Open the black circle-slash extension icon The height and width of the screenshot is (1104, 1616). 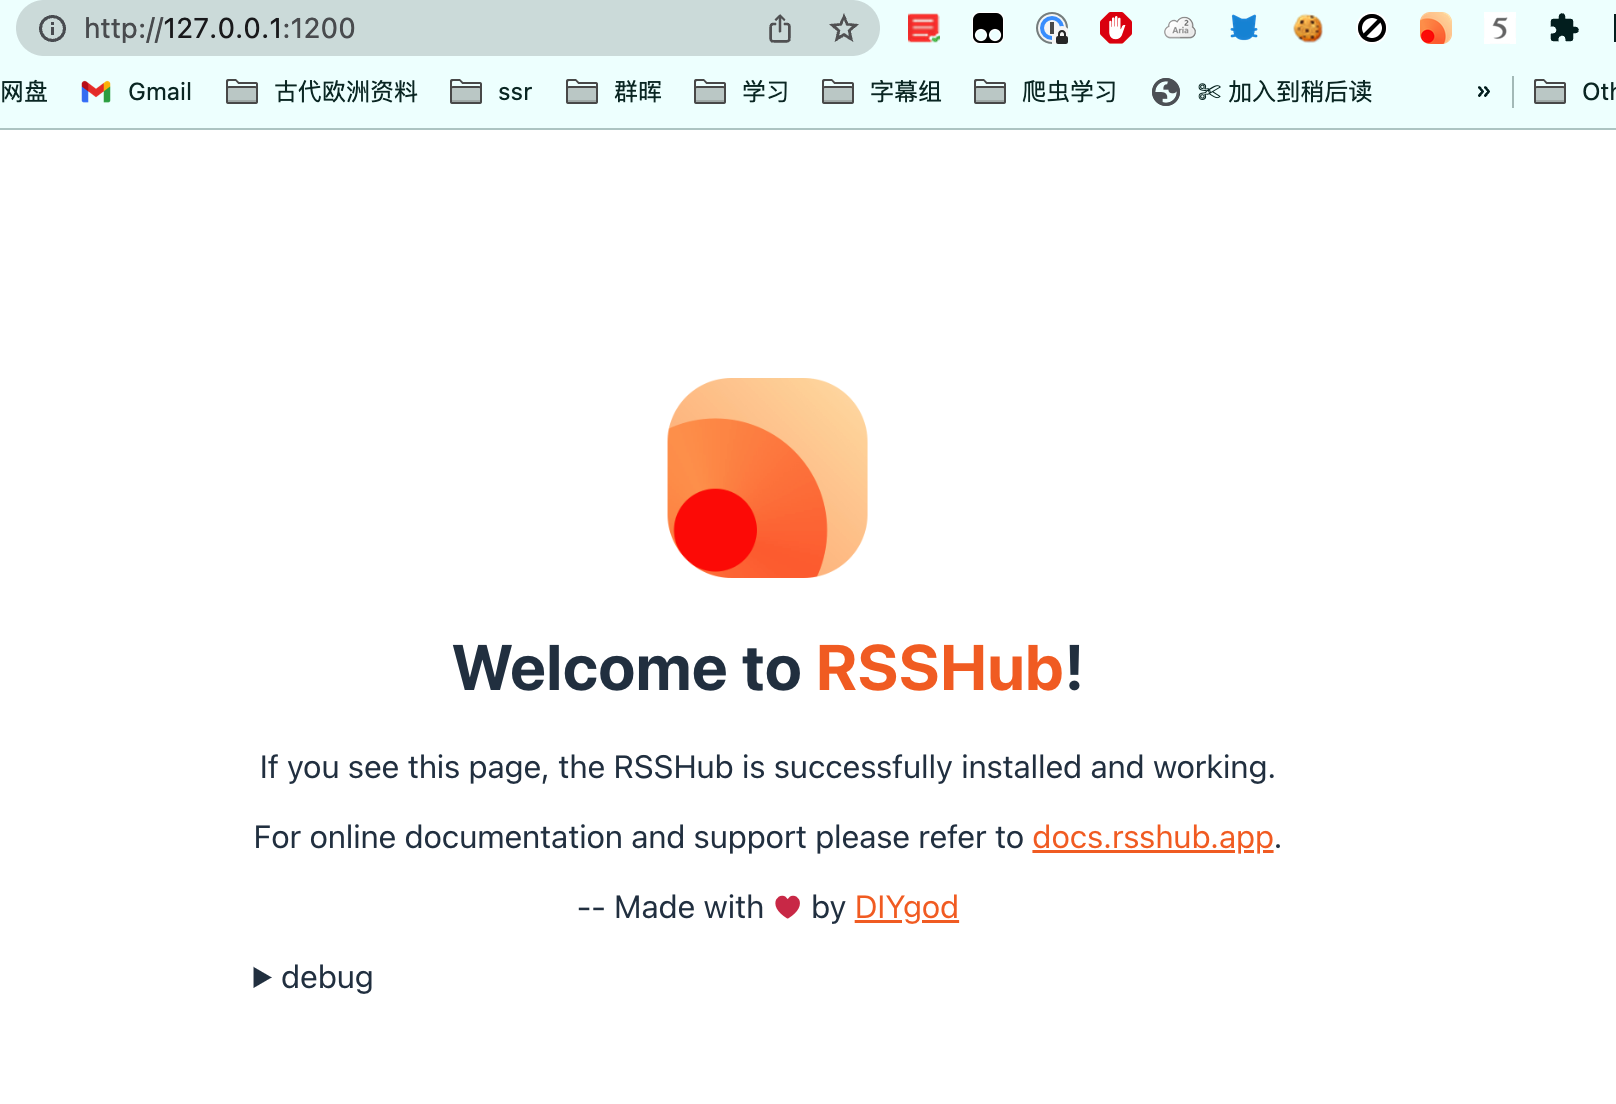tap(1372, 29)
